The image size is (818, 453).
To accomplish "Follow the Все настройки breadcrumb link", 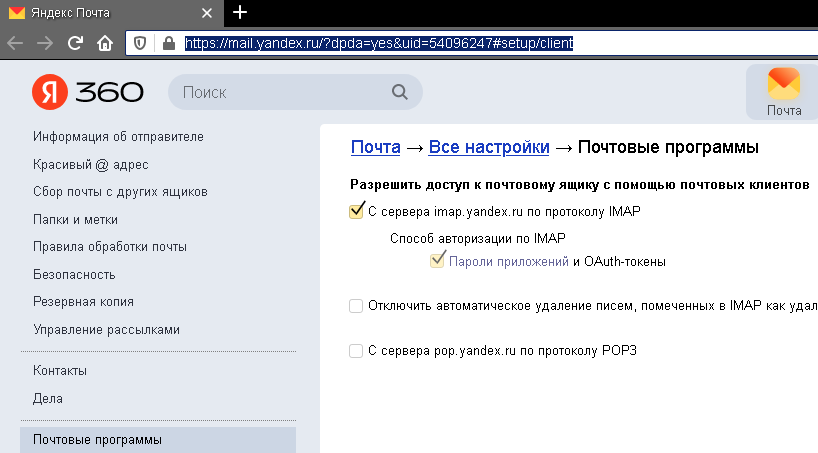I will [x=488, y=147].
